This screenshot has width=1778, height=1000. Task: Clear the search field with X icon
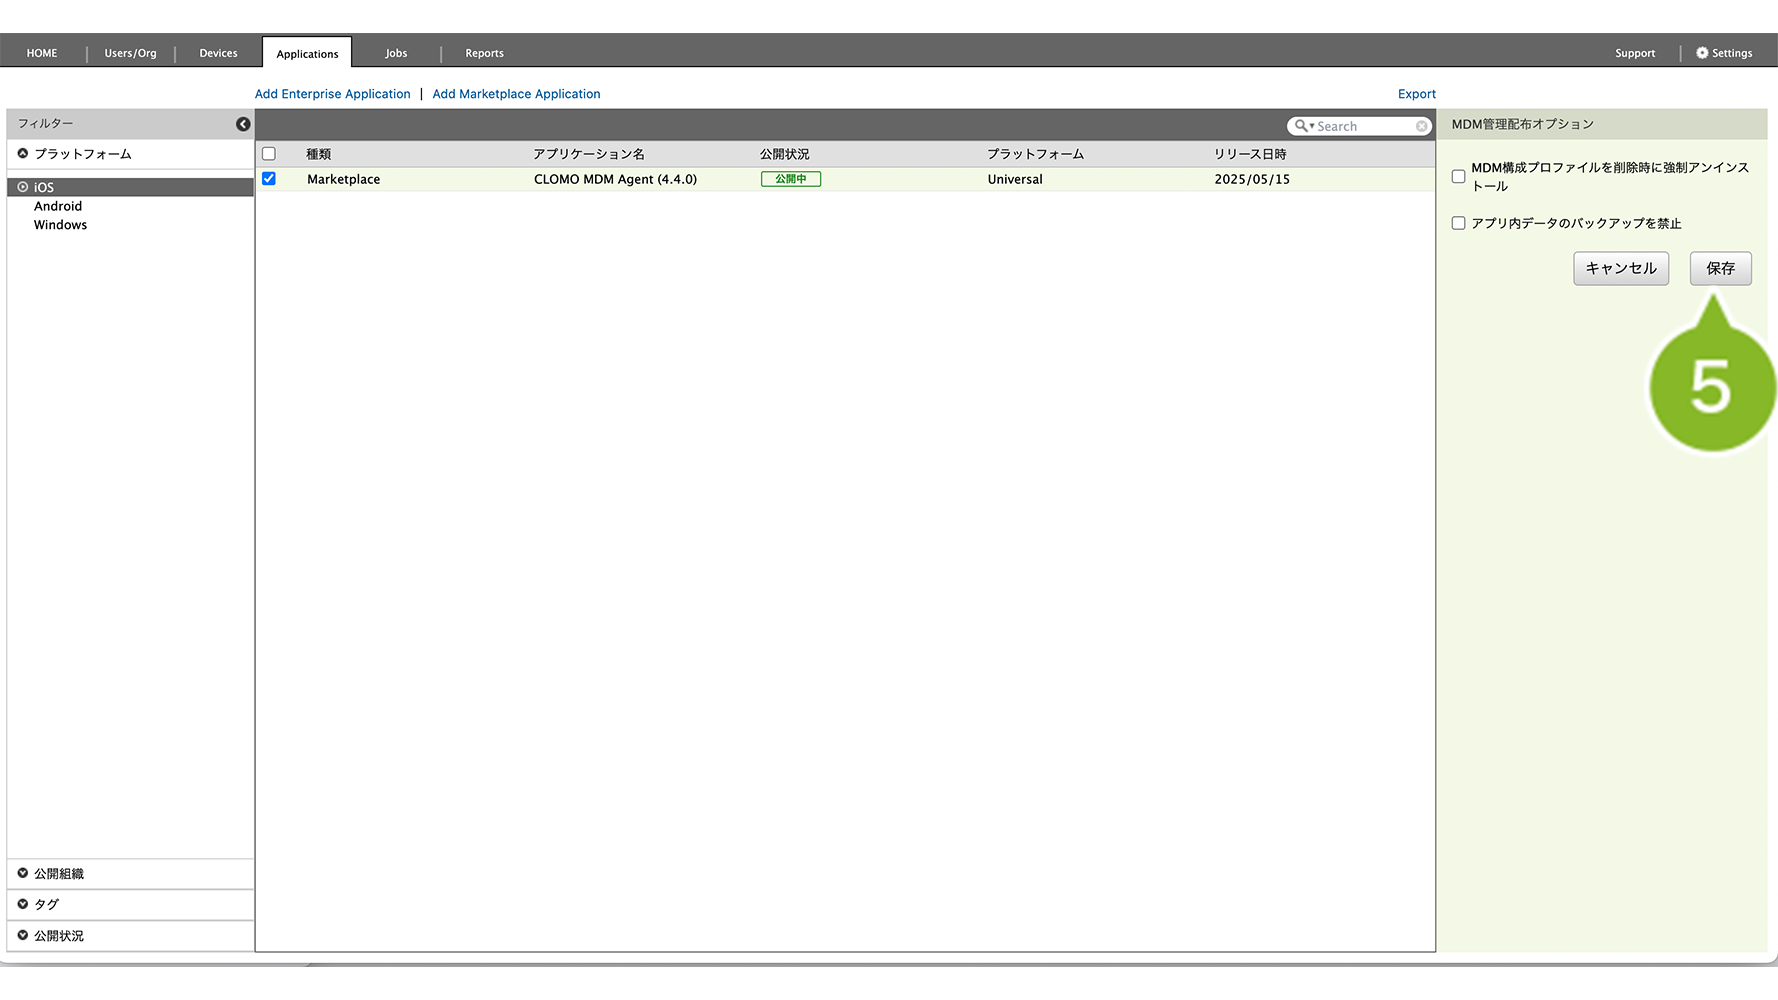(x=1421, y=126)
